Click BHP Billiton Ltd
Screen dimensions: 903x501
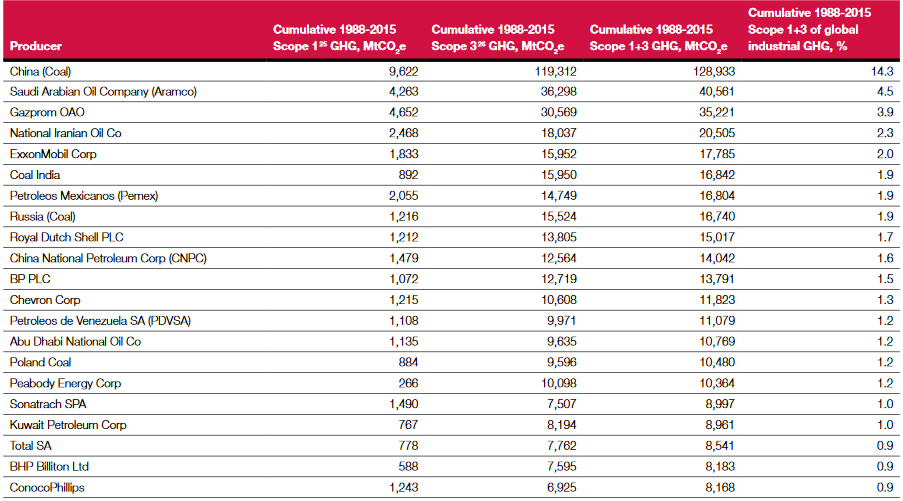coord(49,466)
